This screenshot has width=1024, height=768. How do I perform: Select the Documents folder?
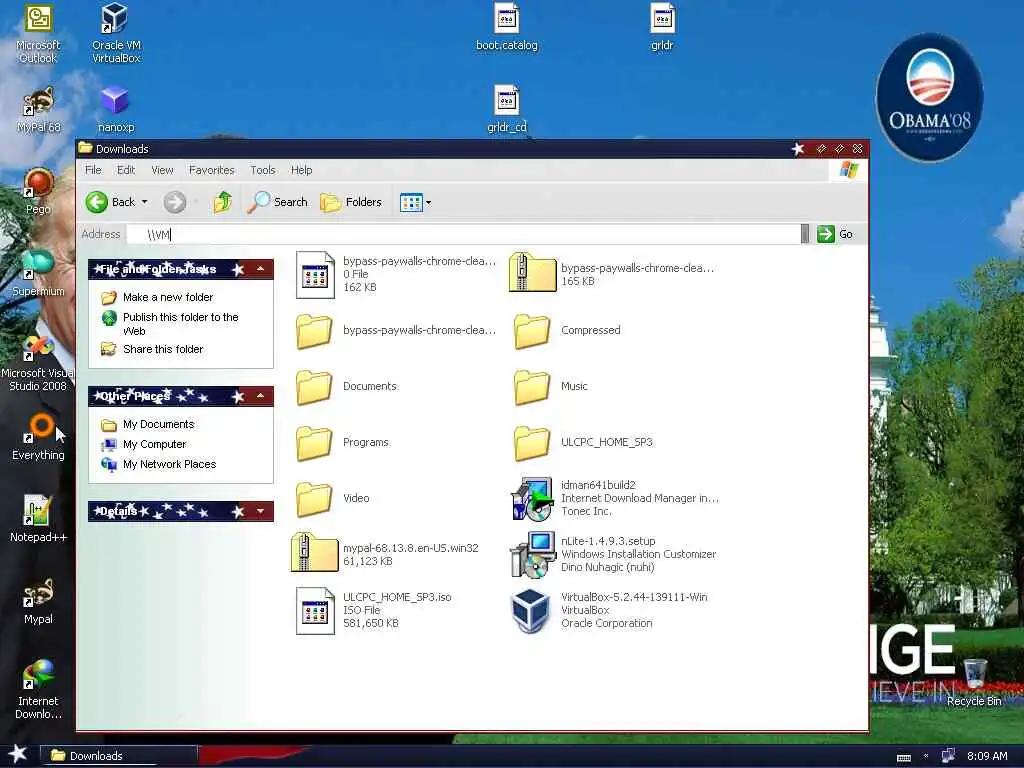coord(346,387)
